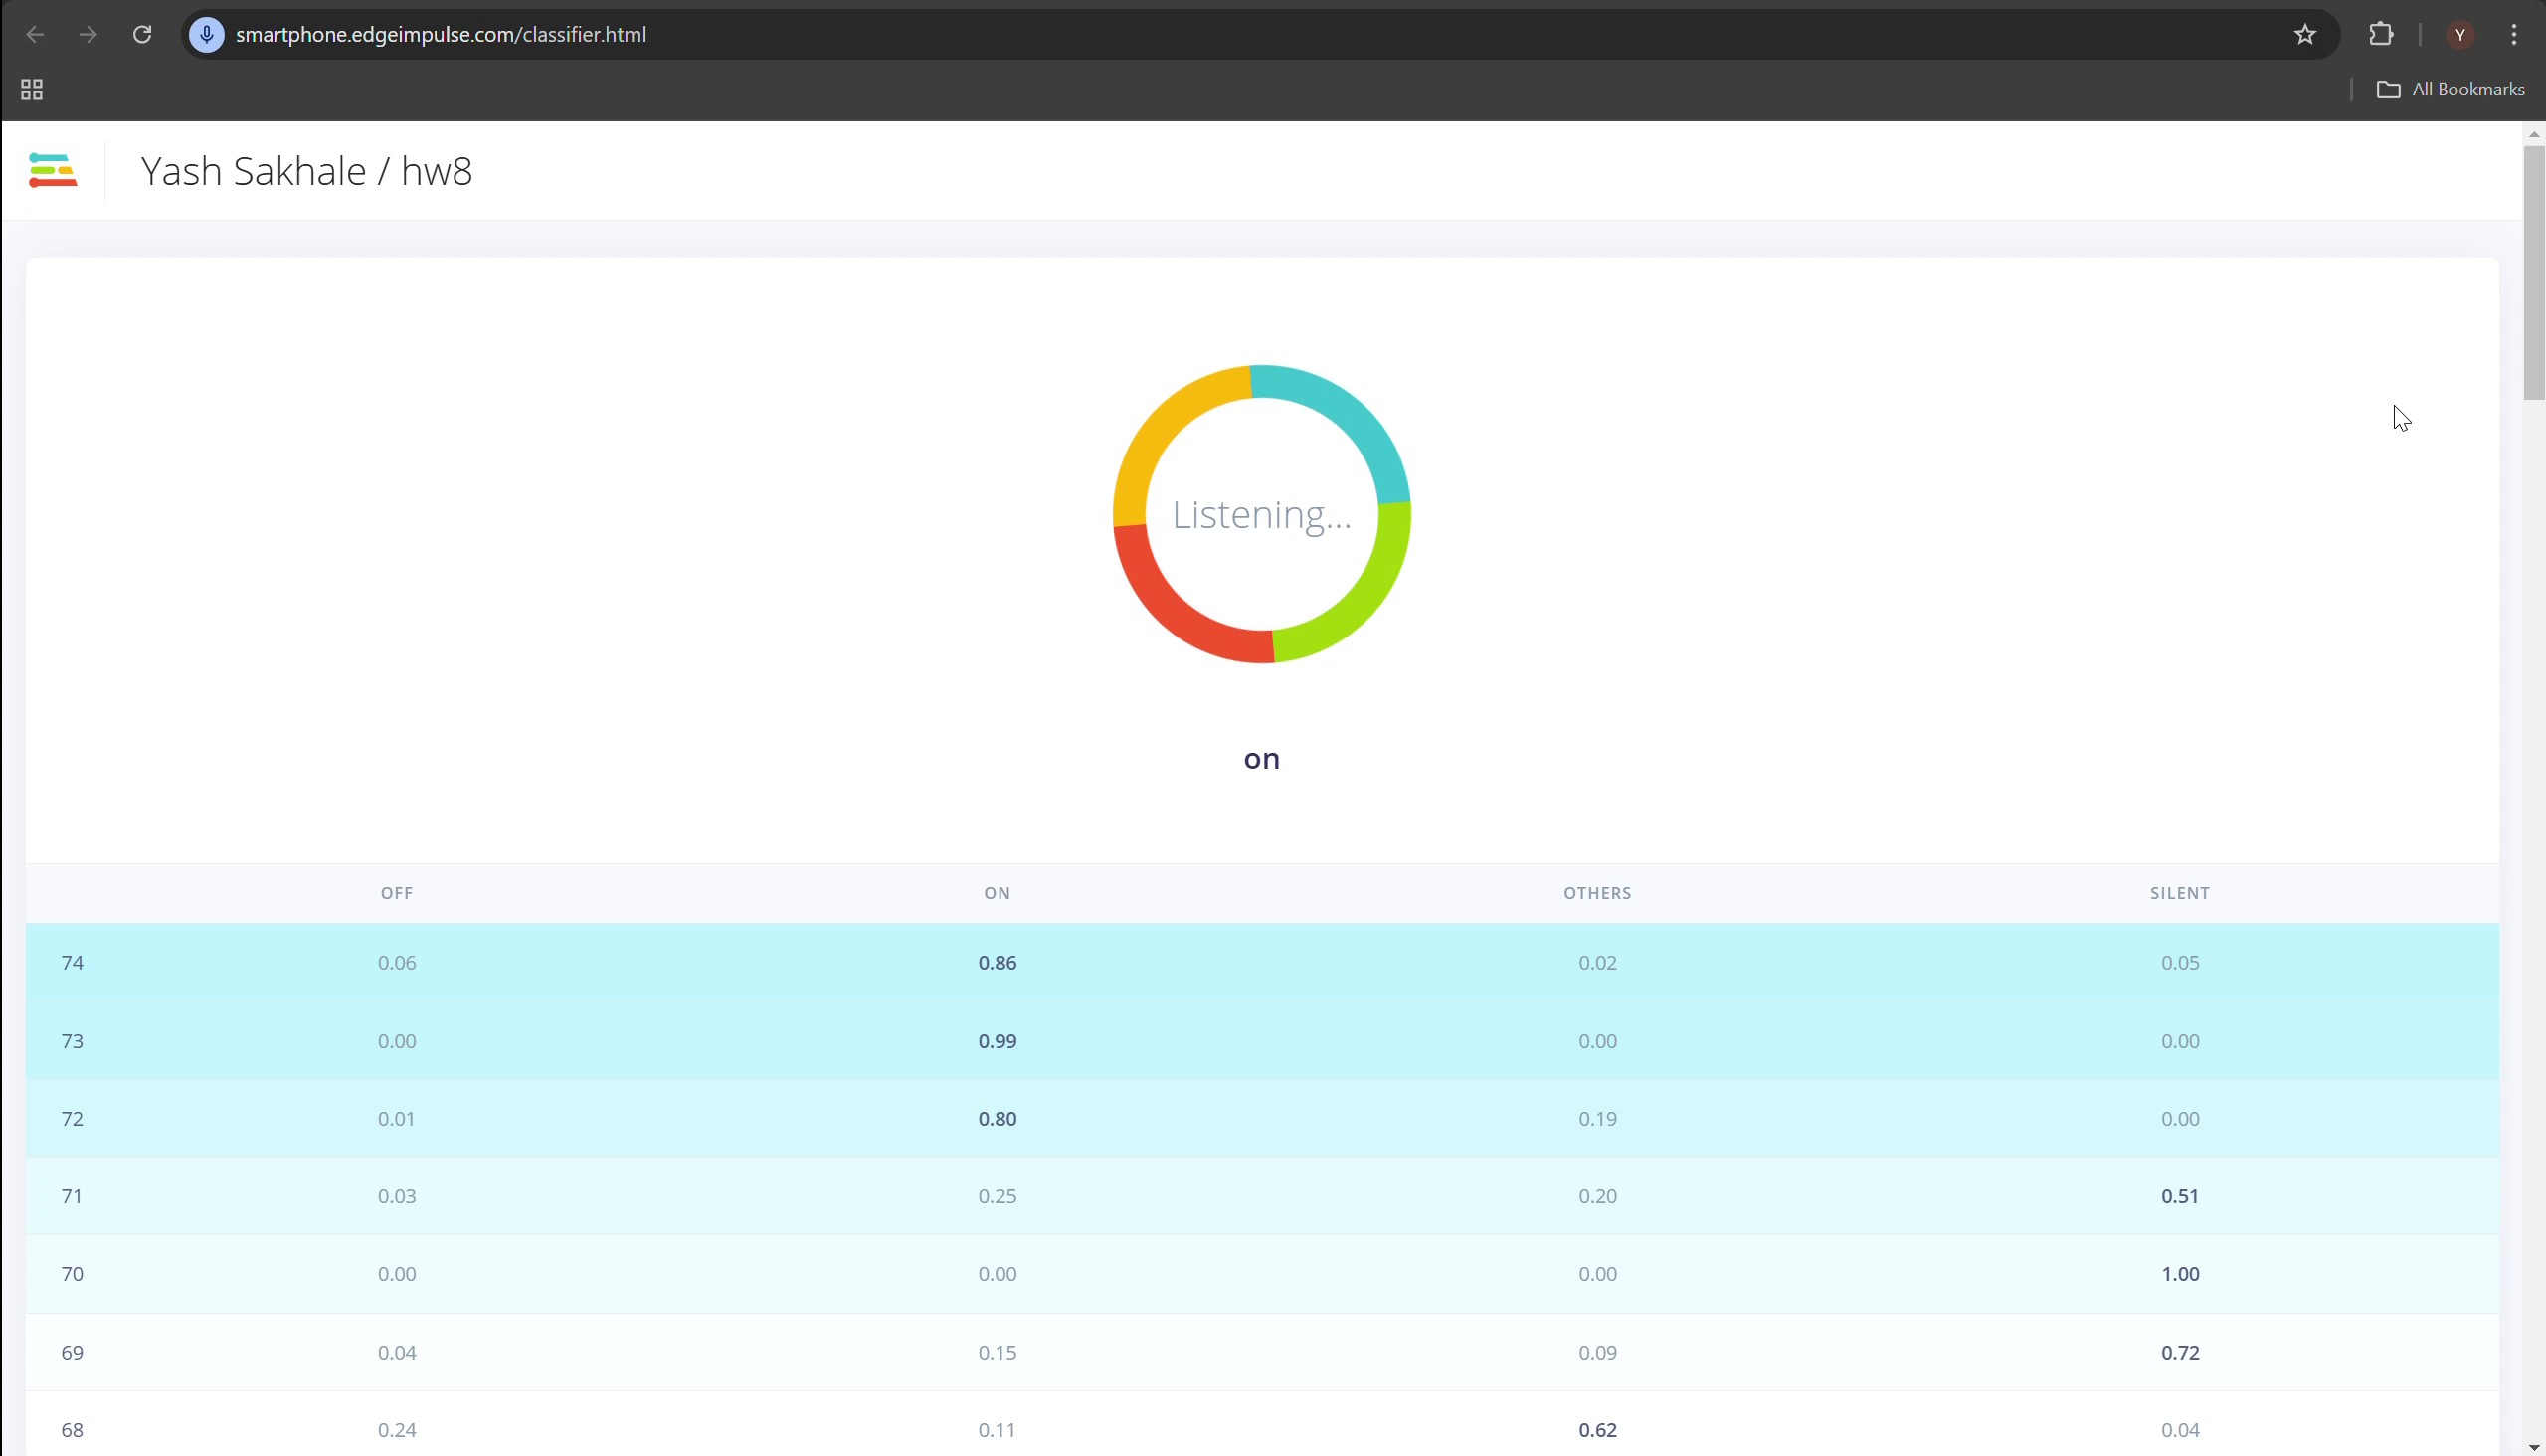The height and width of the screenshot is (1456, 2546).
Task: Open All Bookmarks folder
Action: coord(2450,90)
